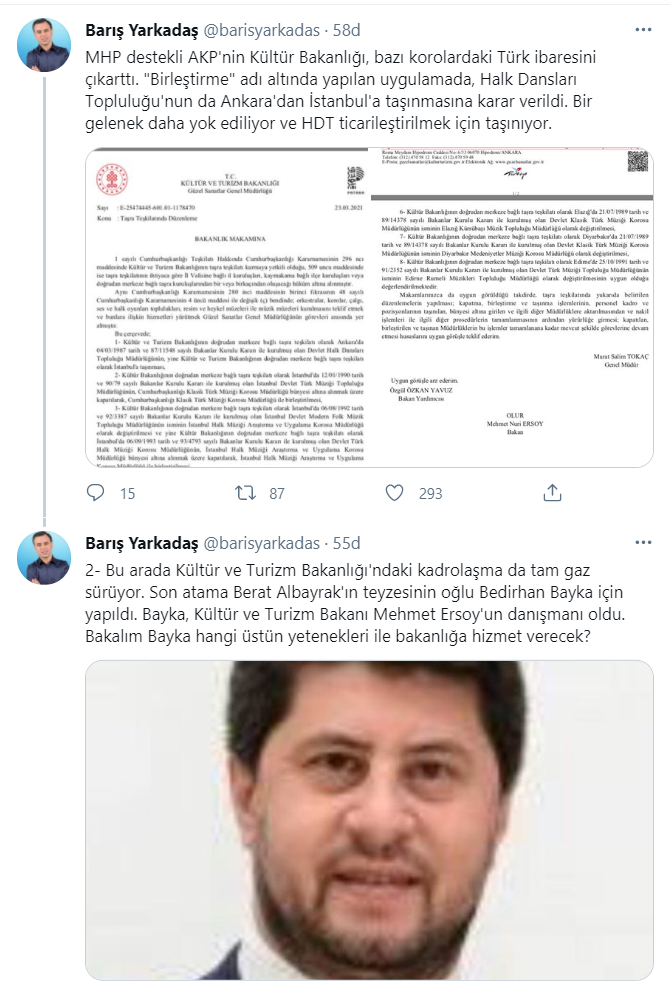The width and height of the screenshot is (670, 984).
Task: Open @barisyarkadas handle on first tweet
Action: [x=262, y=30]
